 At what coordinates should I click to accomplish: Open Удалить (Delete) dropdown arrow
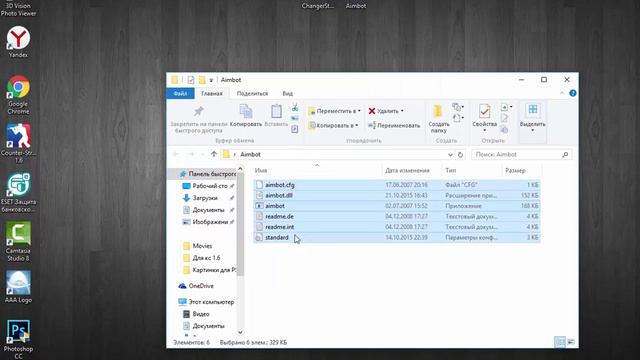coord(402,111)
